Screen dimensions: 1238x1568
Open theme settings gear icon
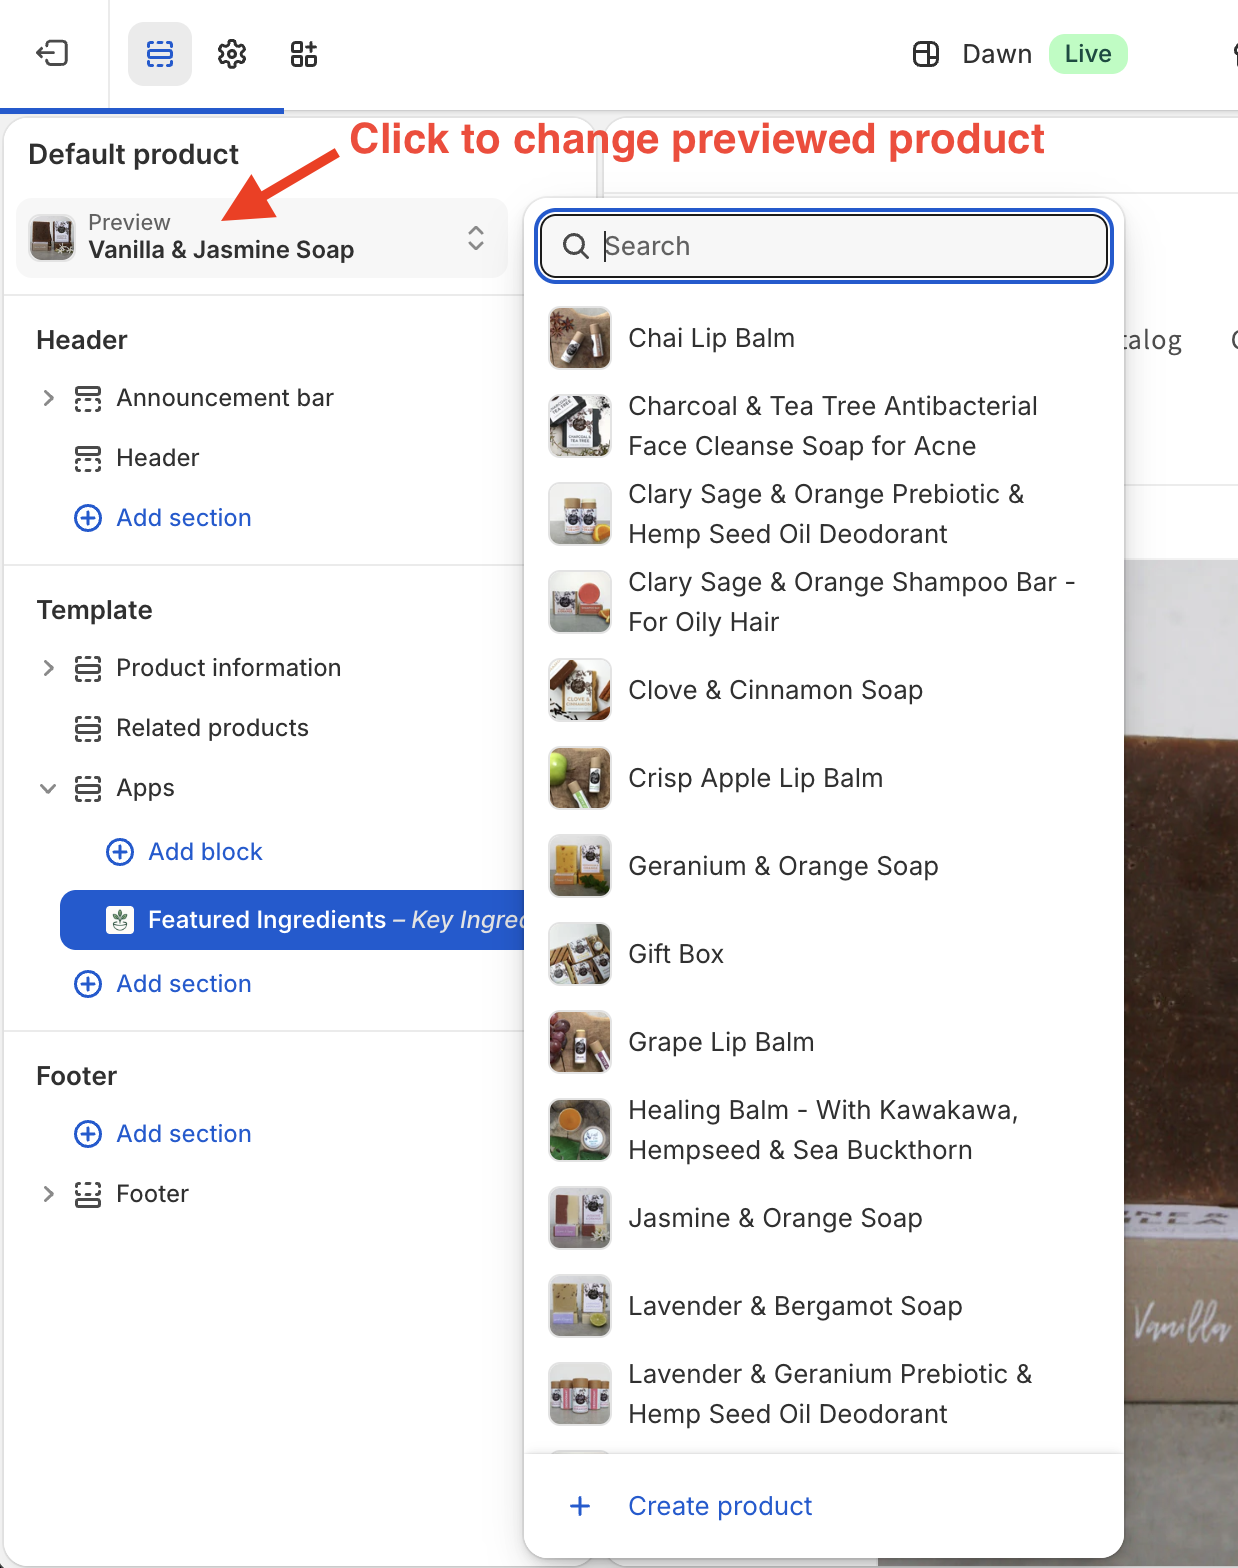(x=232, y=53)
